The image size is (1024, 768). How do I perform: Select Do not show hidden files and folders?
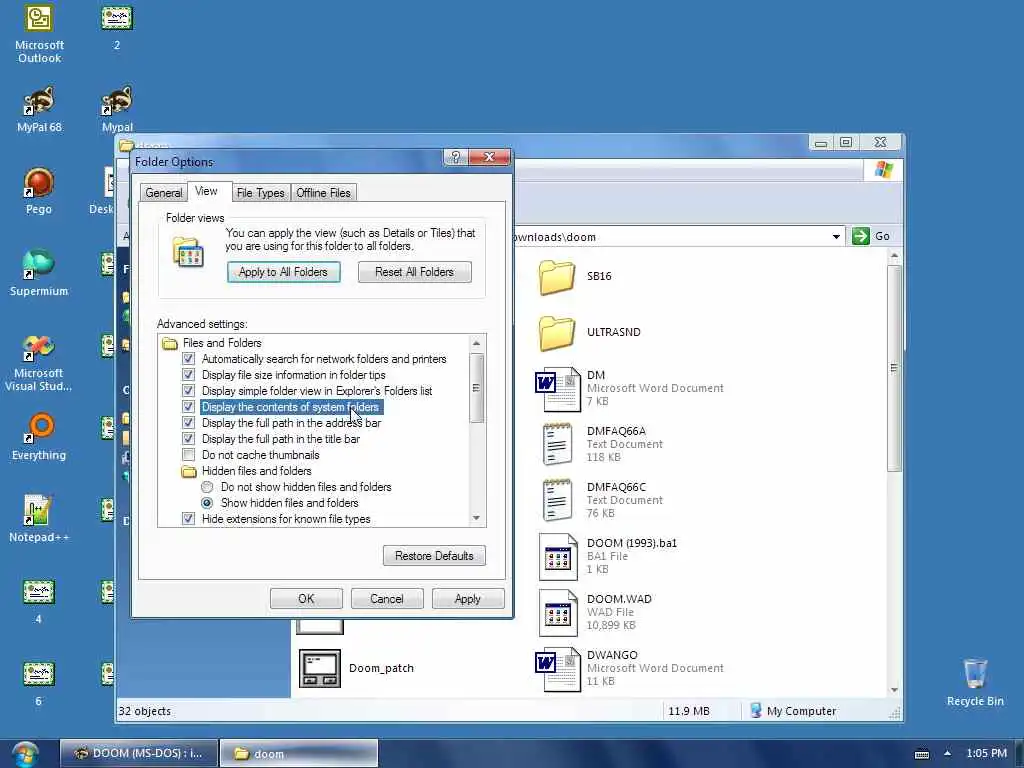207,487
